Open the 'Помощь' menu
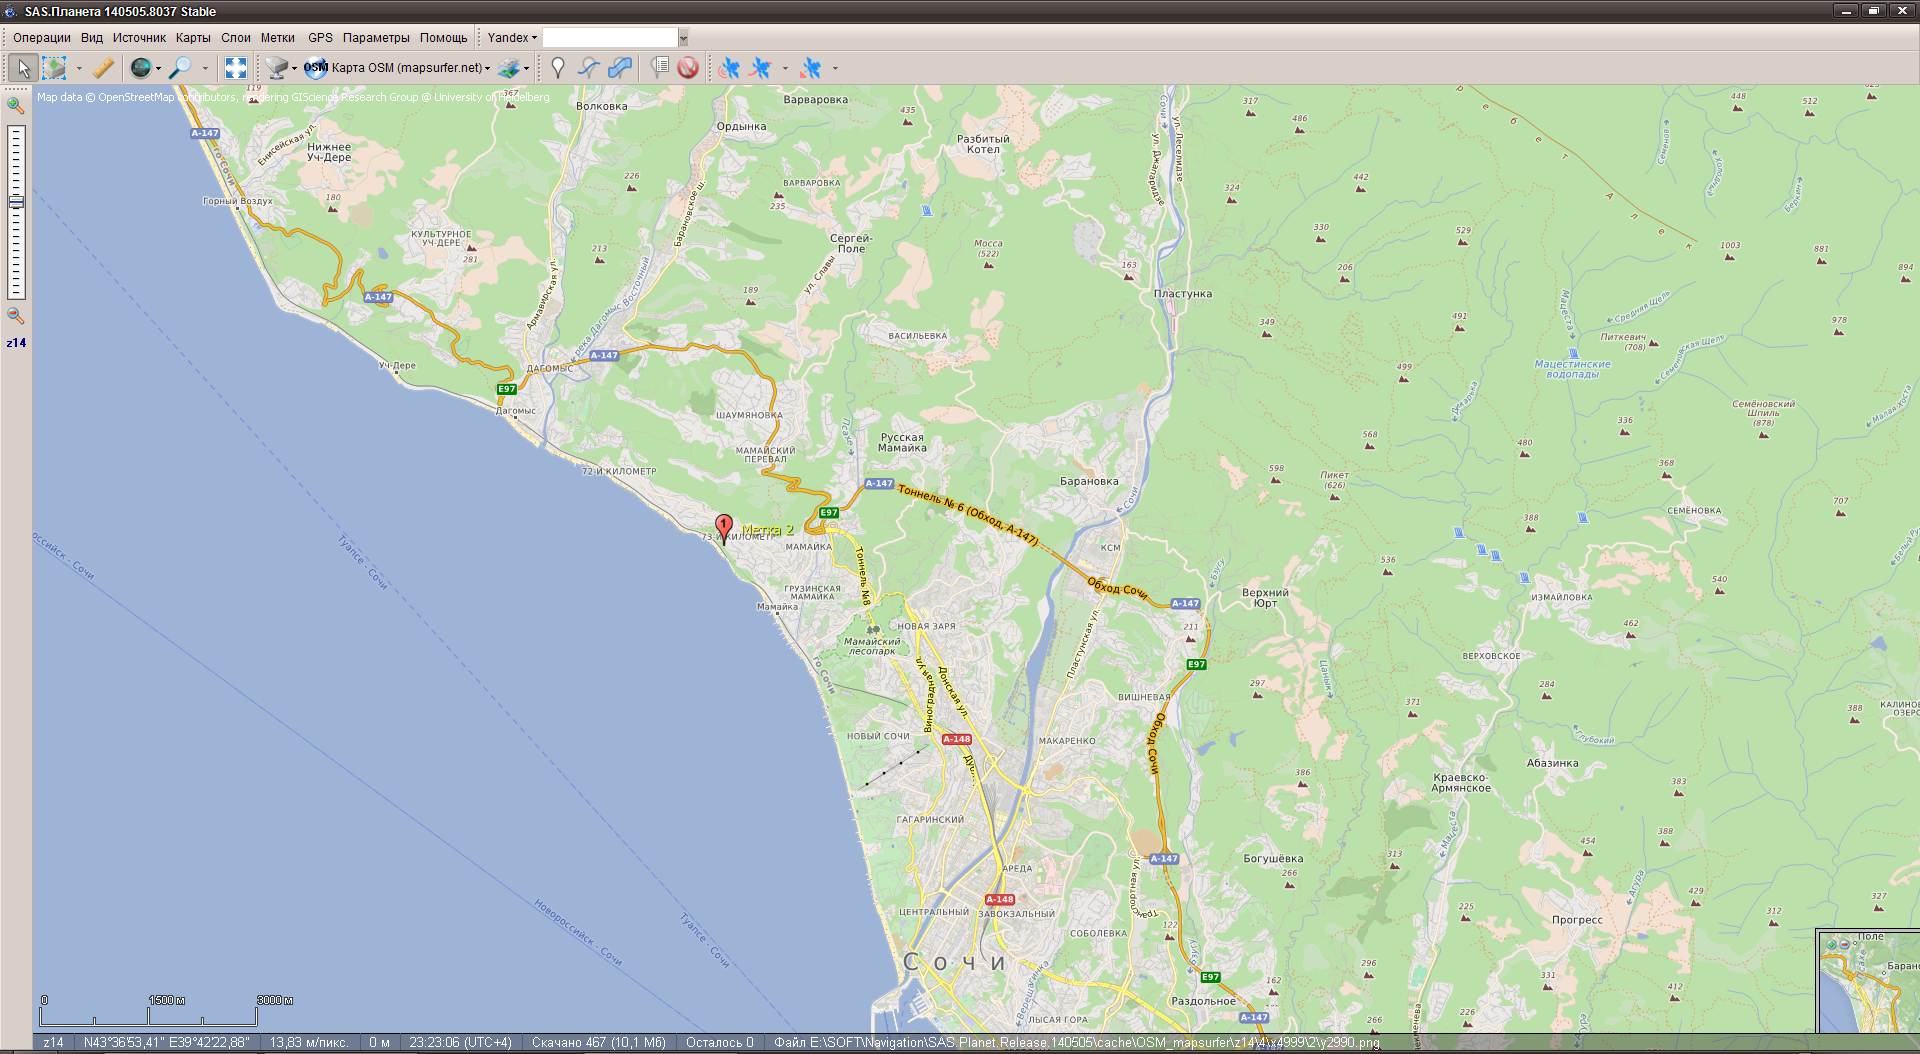 click(x=443, y=38)
